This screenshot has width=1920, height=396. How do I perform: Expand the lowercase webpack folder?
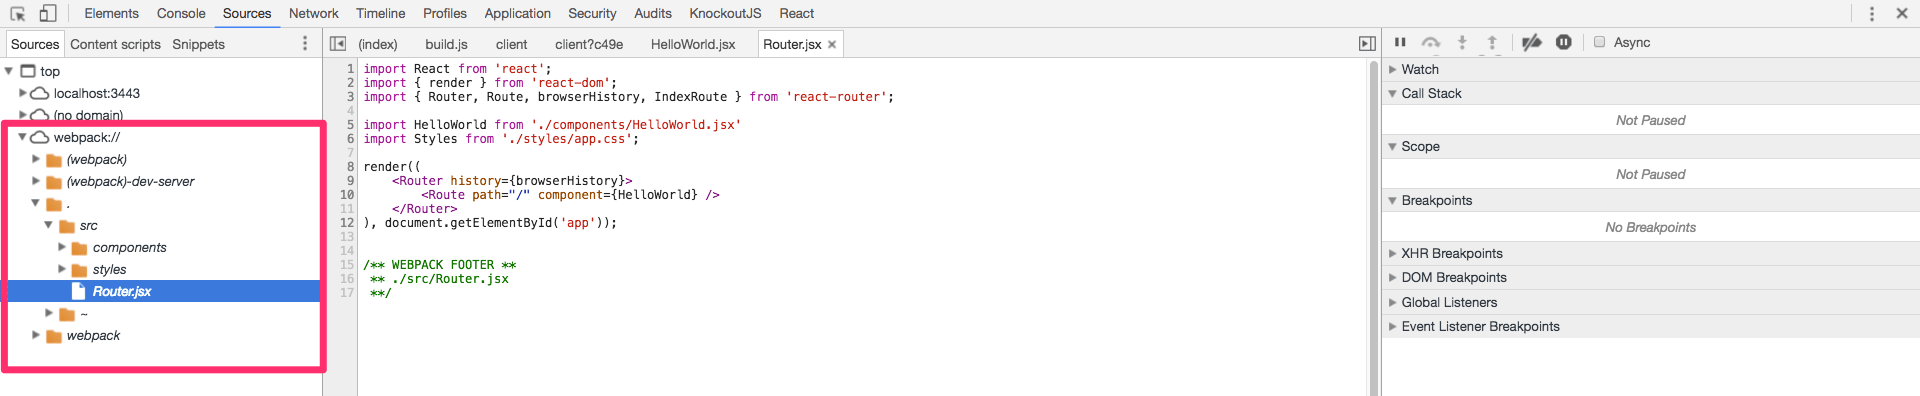(x=36, y=335)
